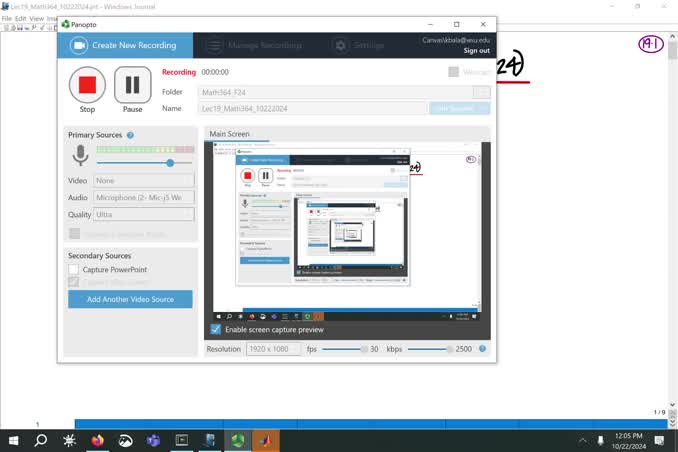Image resolution: width=678 pixels, height=452 pixels.
Task: Click the taskbar search magnifier icon
Action: pyautogui.click(x=41, y=440)
